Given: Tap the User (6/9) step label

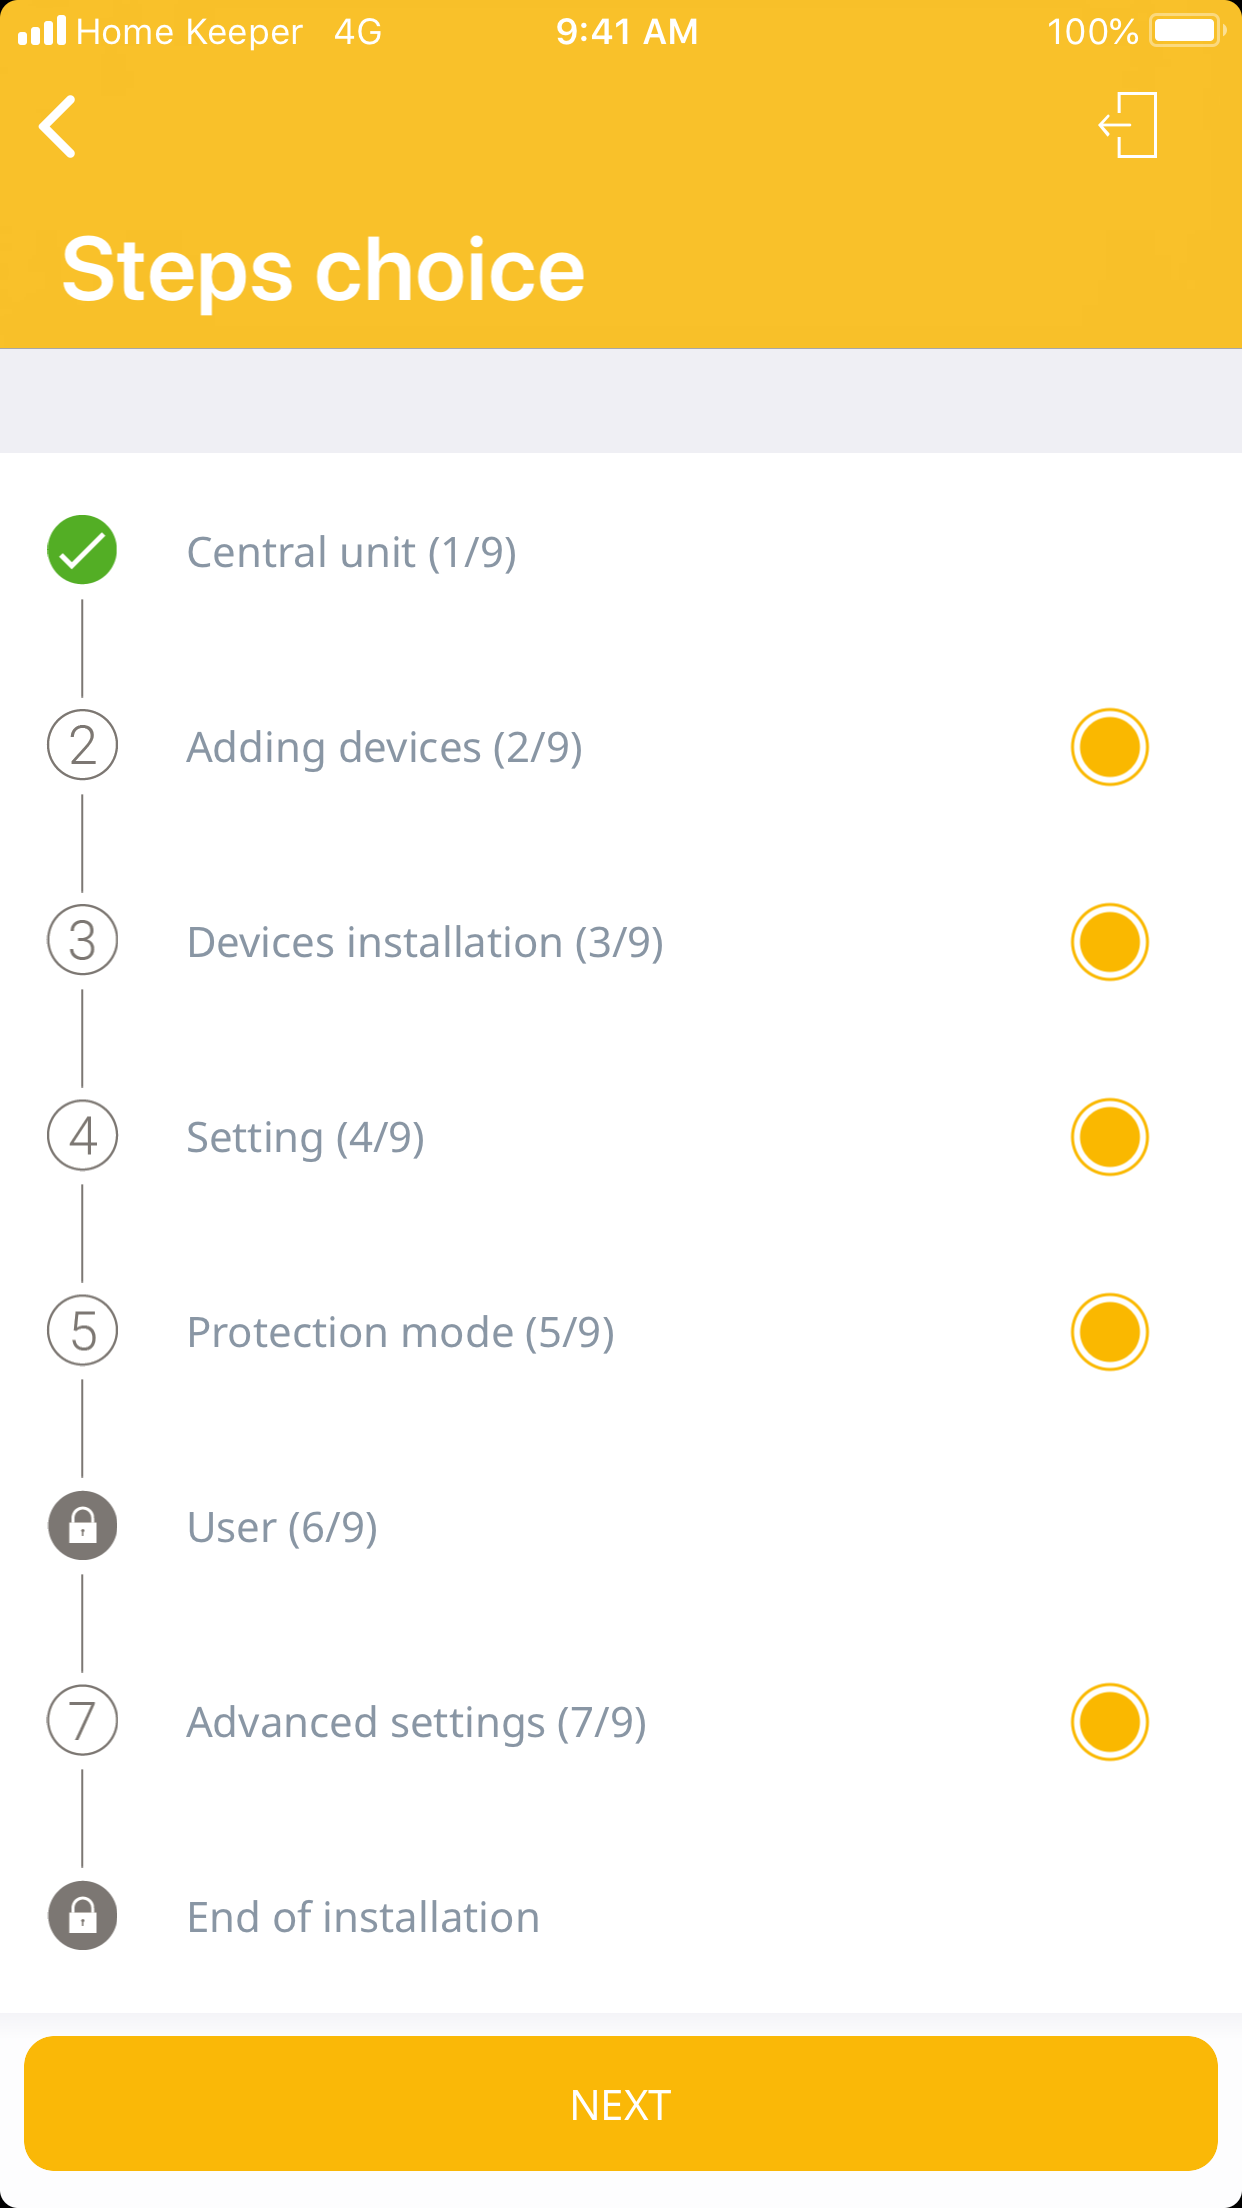Looking at the screenshot, I should click(x=282, y=1528).
